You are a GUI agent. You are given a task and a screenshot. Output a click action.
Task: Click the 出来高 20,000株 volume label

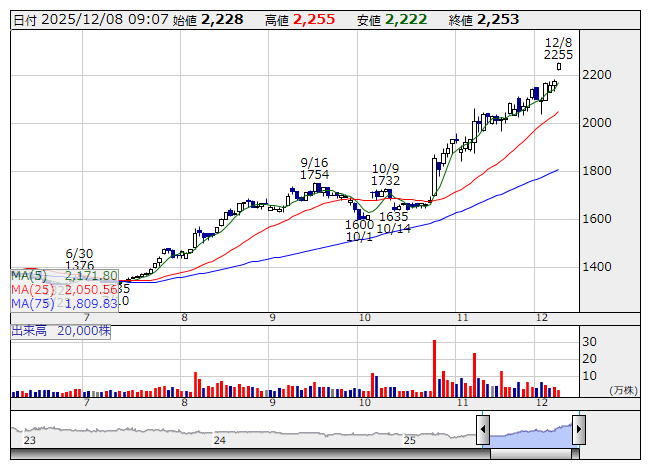pos(61,331)
